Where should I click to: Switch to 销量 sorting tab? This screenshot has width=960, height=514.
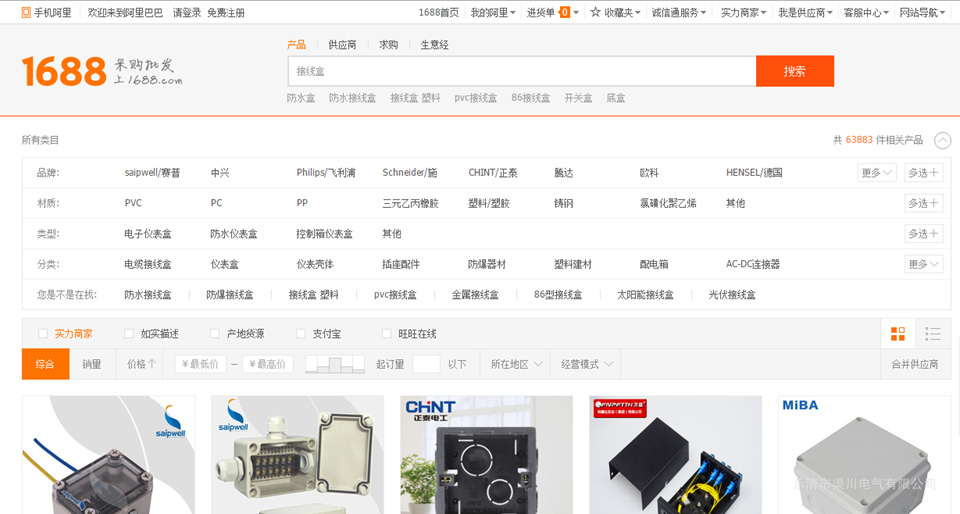pyautogui.click(x=92, y=364)
